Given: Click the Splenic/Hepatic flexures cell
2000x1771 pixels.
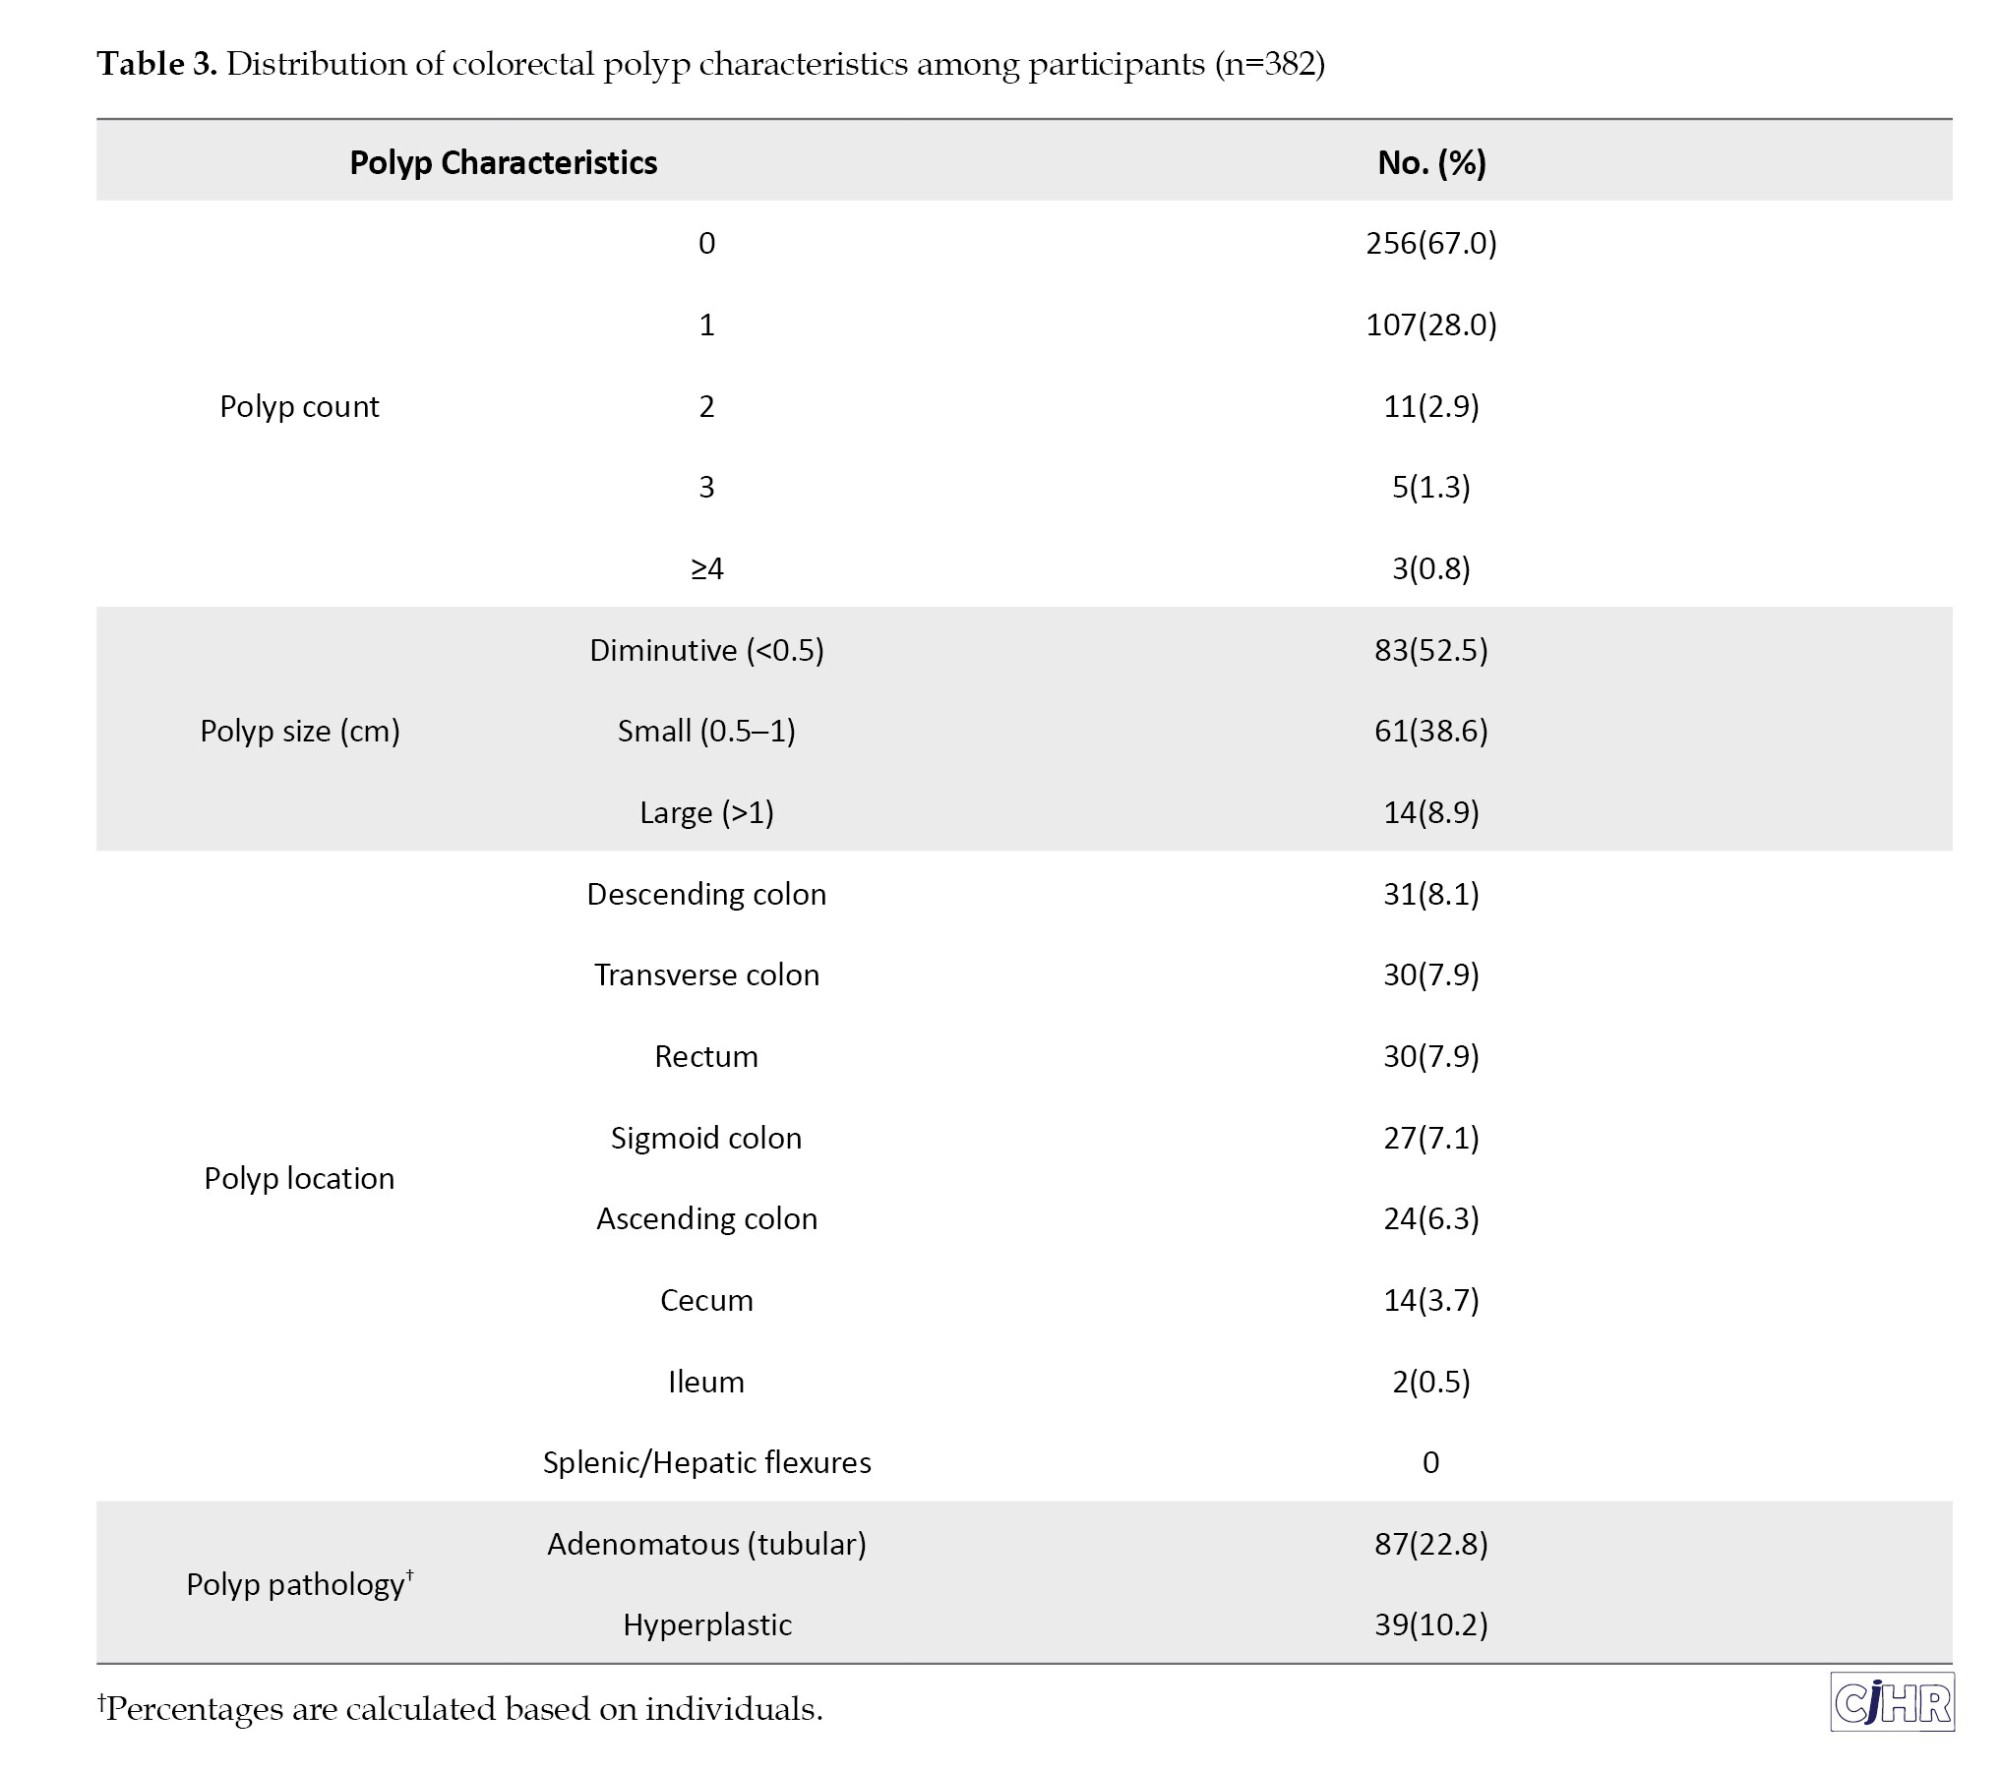Looking at the screenshot, I should pos(706,1462).
